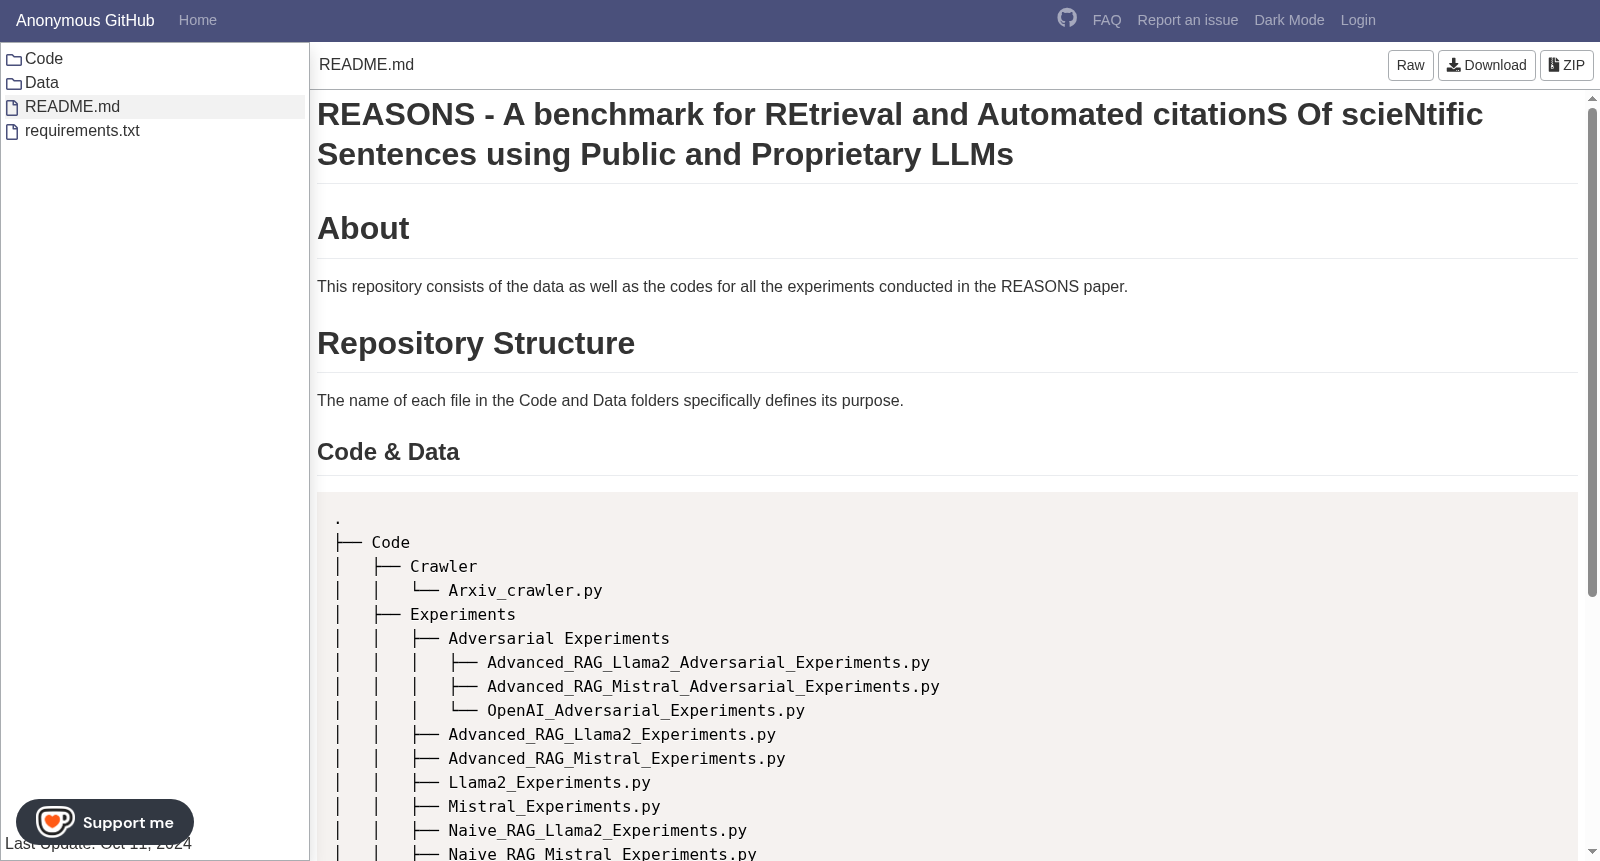Open Report an issue link
The width and height of the screenshot is (1600, 861).
(x=1188, y=20)
